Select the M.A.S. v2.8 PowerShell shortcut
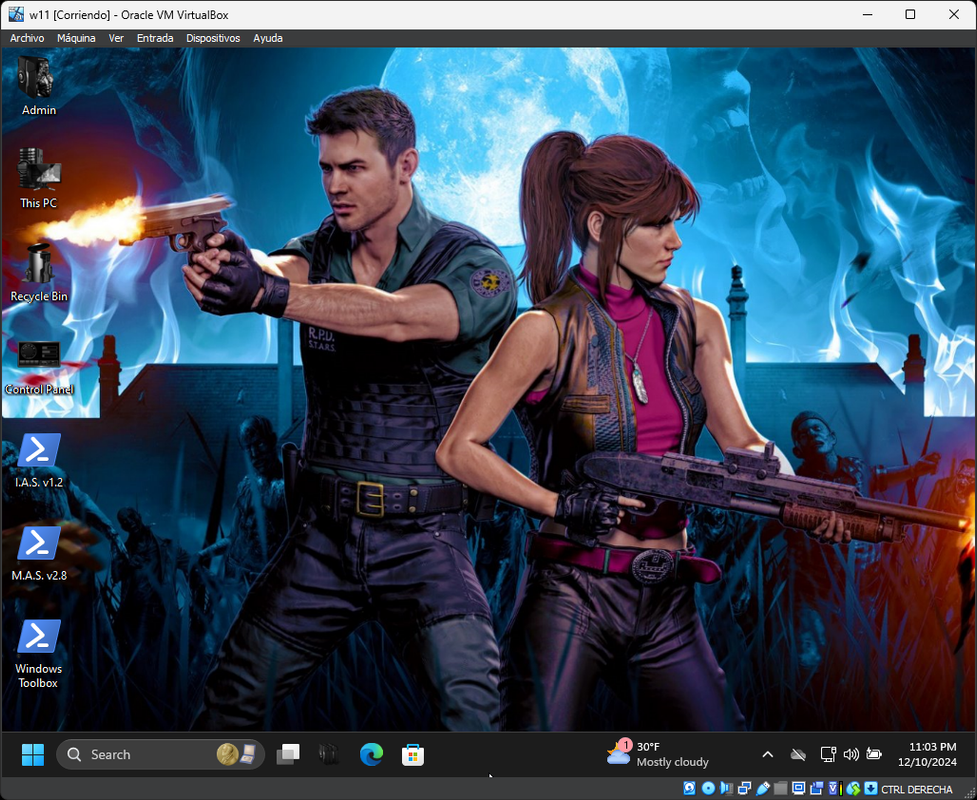The height and width of the screenshot is (800, 977). click(39, 553)
